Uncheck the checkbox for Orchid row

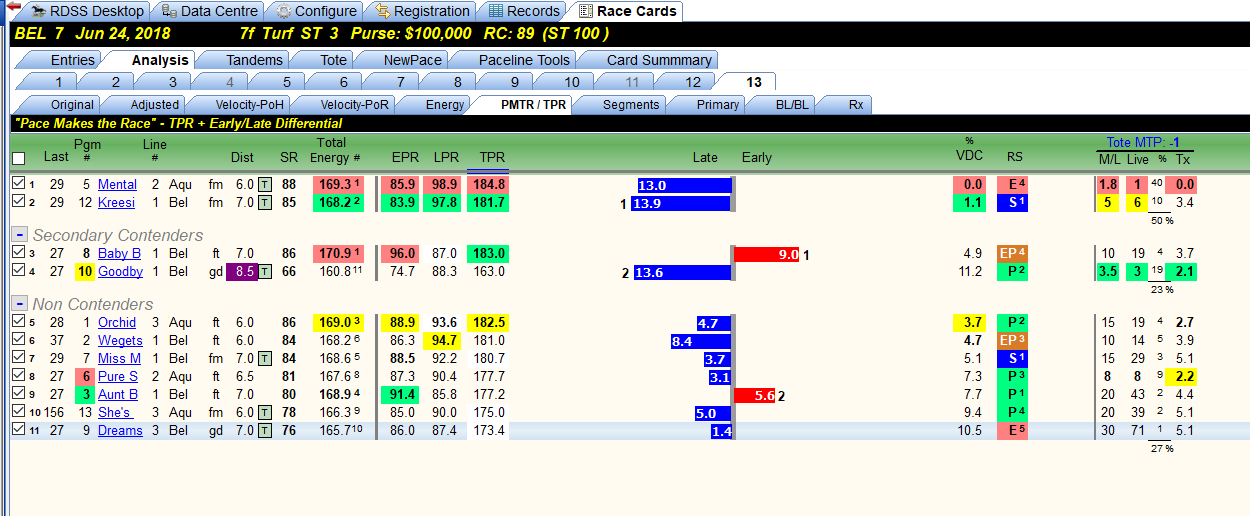(18, 322)
